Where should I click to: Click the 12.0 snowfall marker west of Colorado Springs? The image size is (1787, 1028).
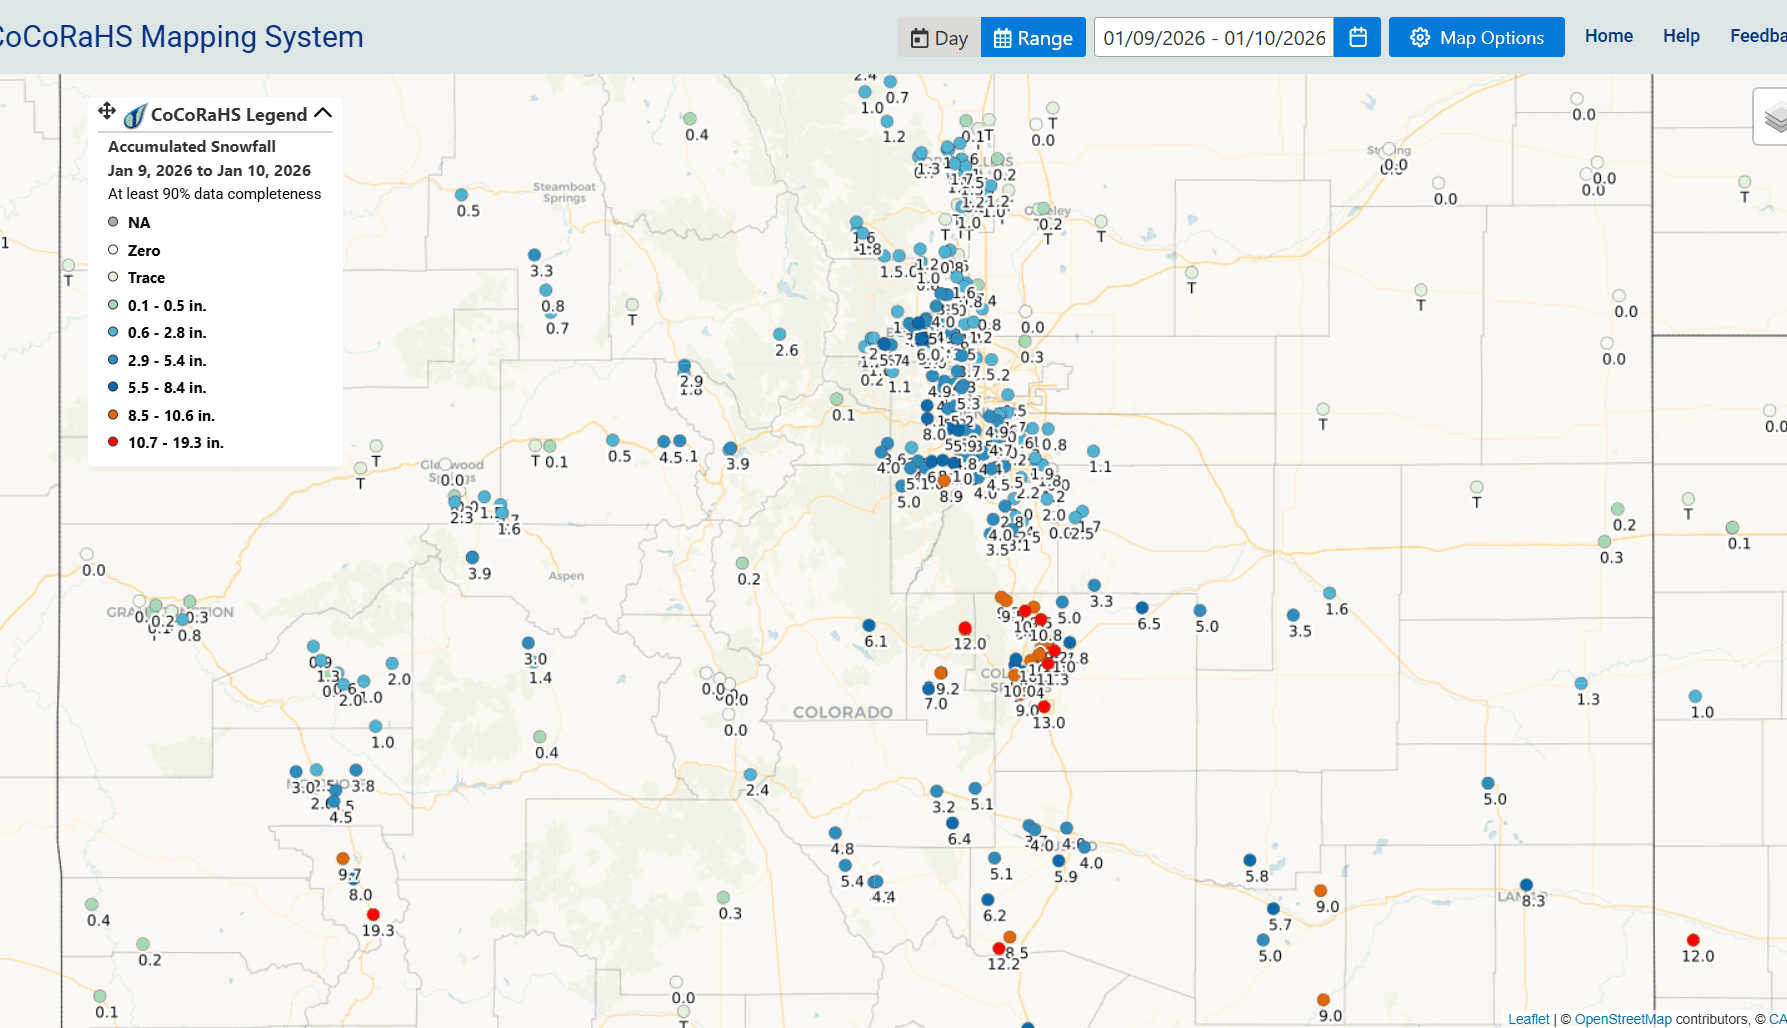coord(965,628)
